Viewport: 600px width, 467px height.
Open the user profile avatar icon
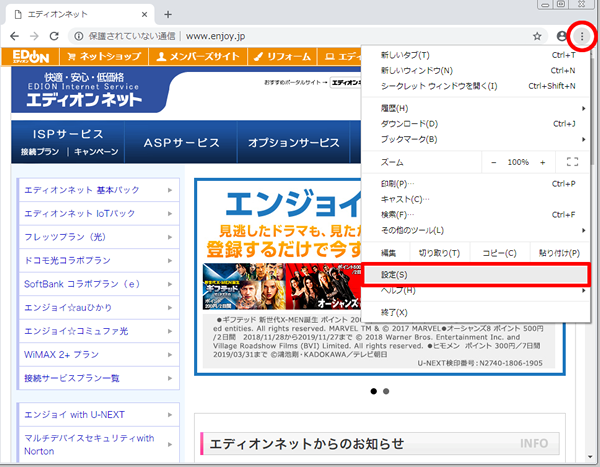[561, 36]
